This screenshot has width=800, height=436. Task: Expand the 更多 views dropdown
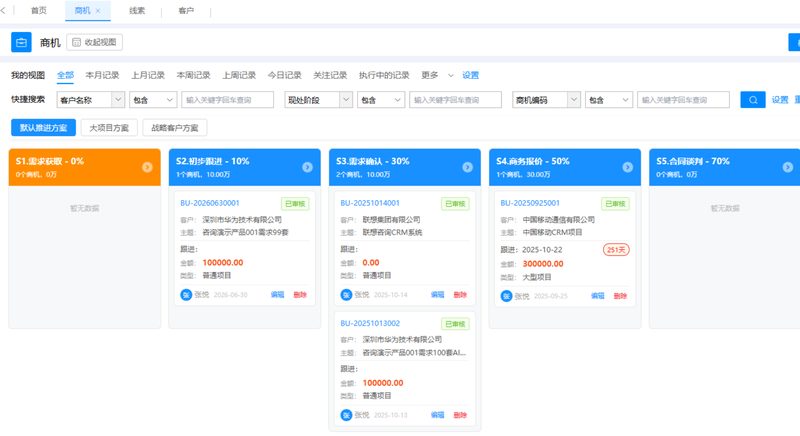click(437, 75)
